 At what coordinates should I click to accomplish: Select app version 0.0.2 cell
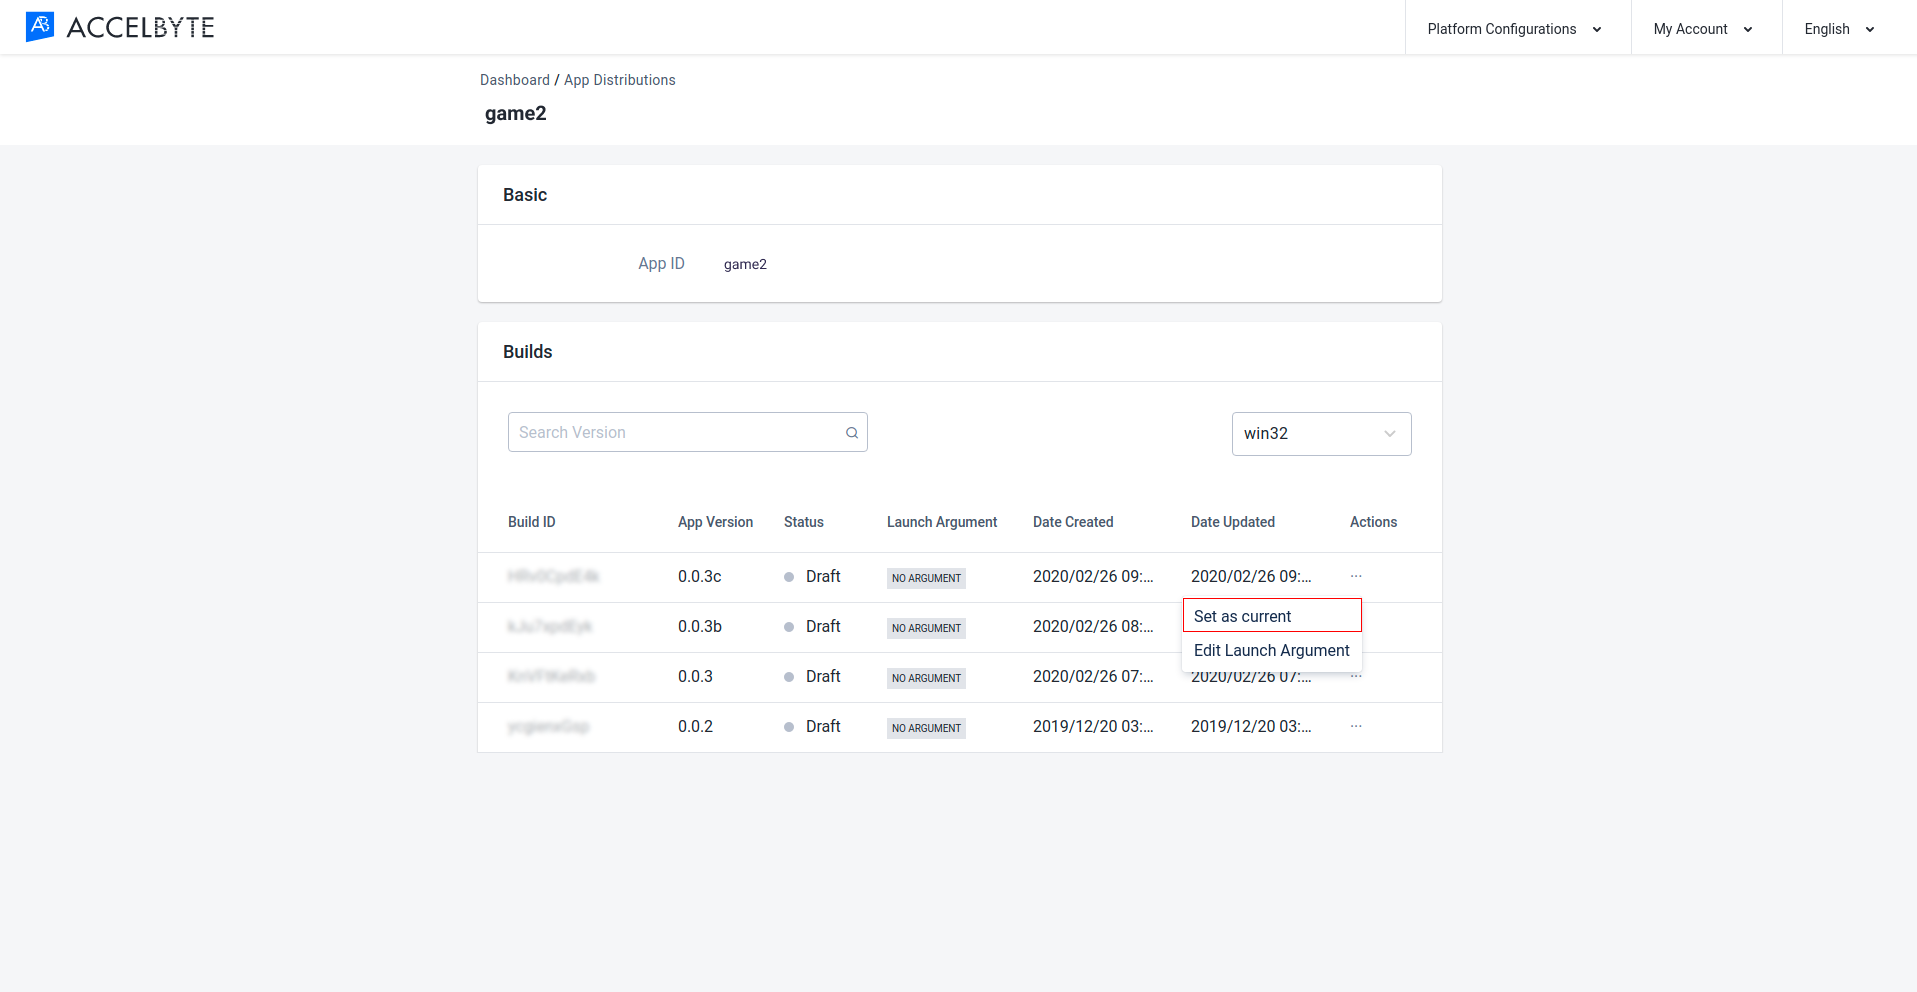click(x=695, y=726)
